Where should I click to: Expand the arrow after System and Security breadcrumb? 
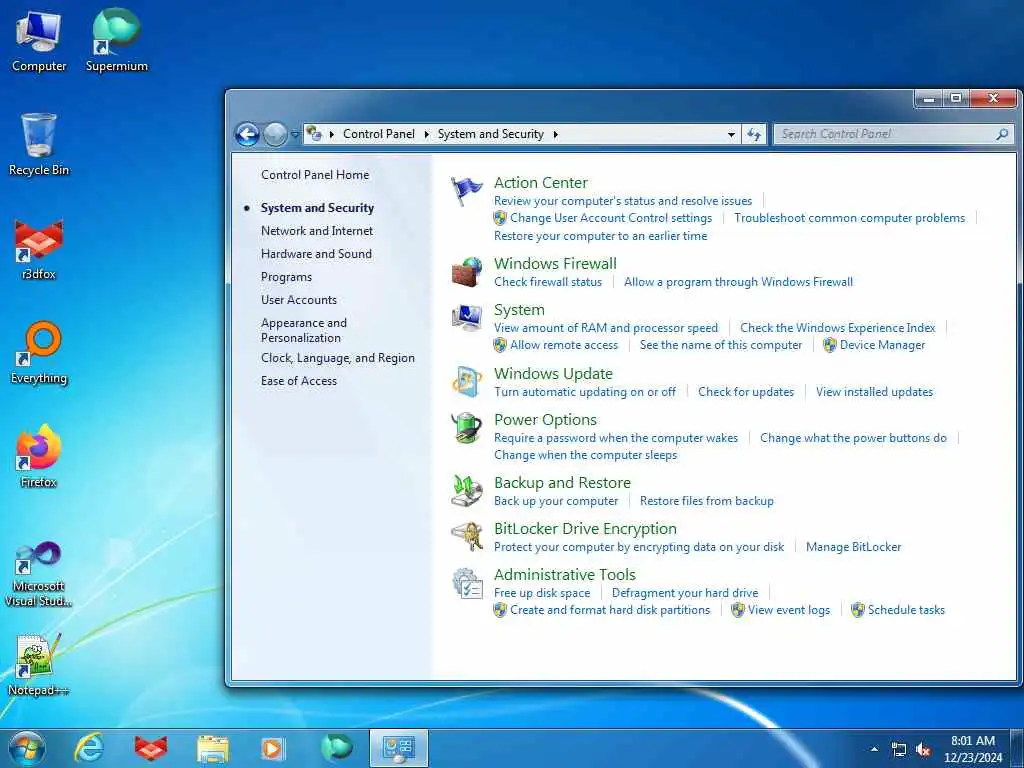pyautogui.click(x=556, y=135)
